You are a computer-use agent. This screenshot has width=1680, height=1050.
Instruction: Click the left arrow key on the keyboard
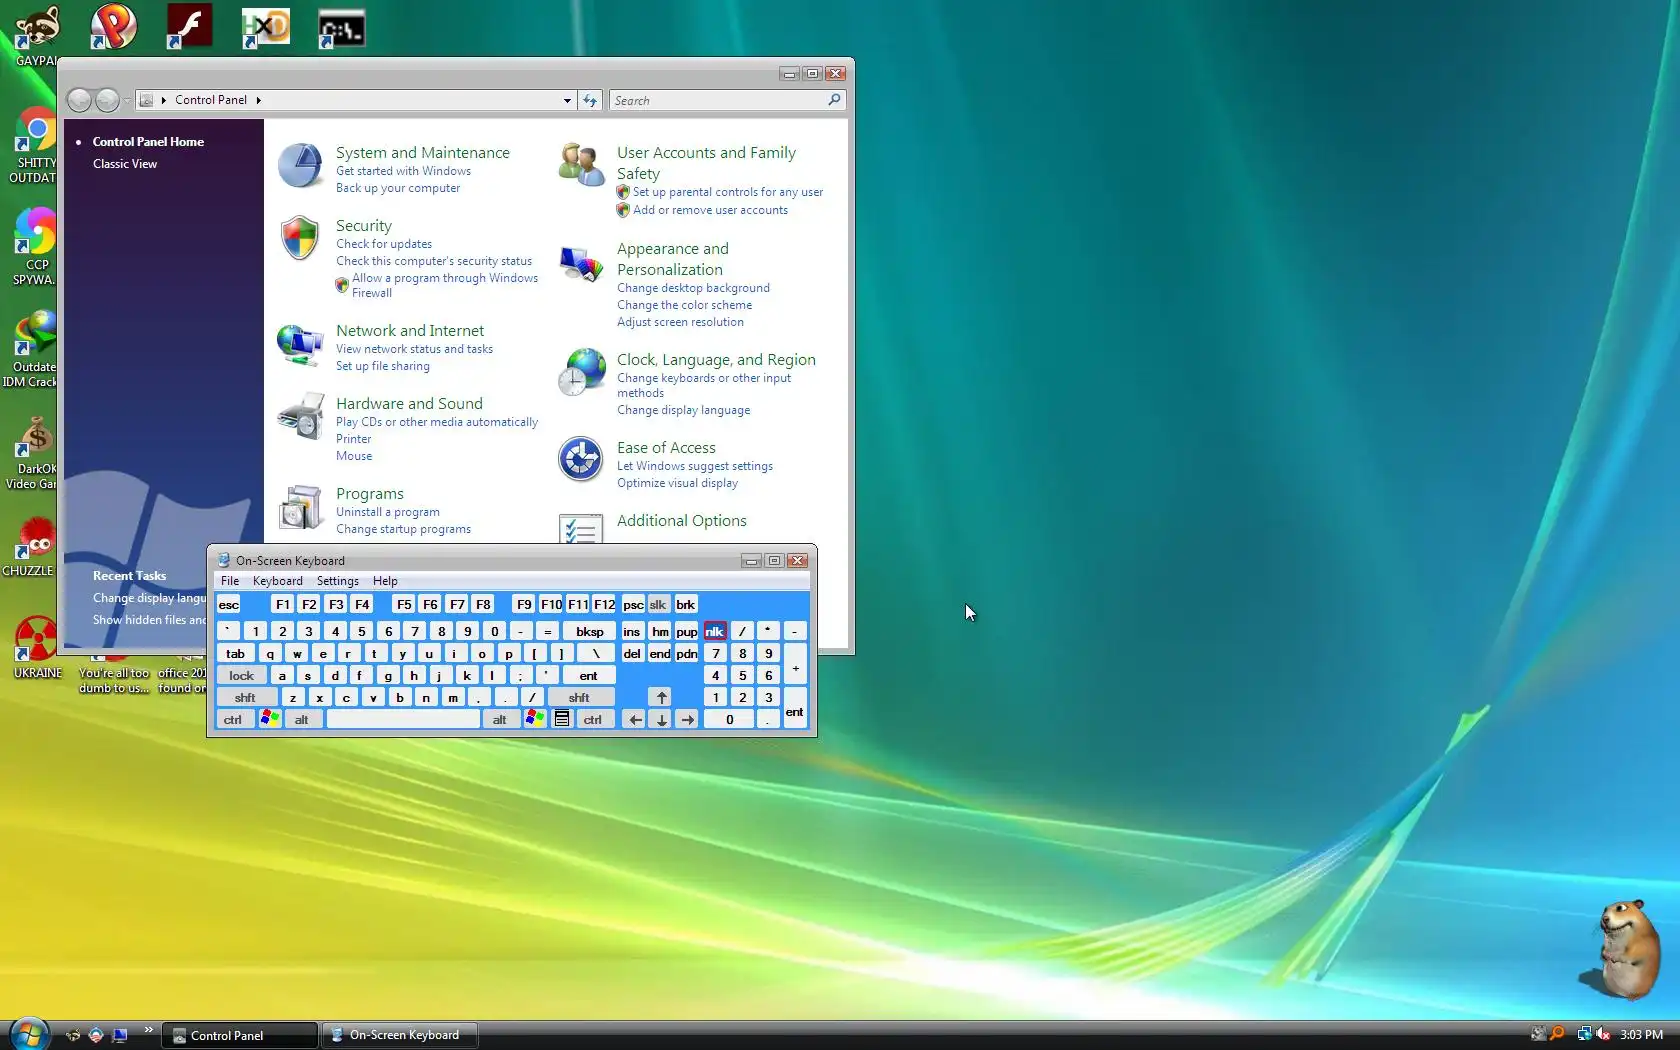click(x=634, y=719)
